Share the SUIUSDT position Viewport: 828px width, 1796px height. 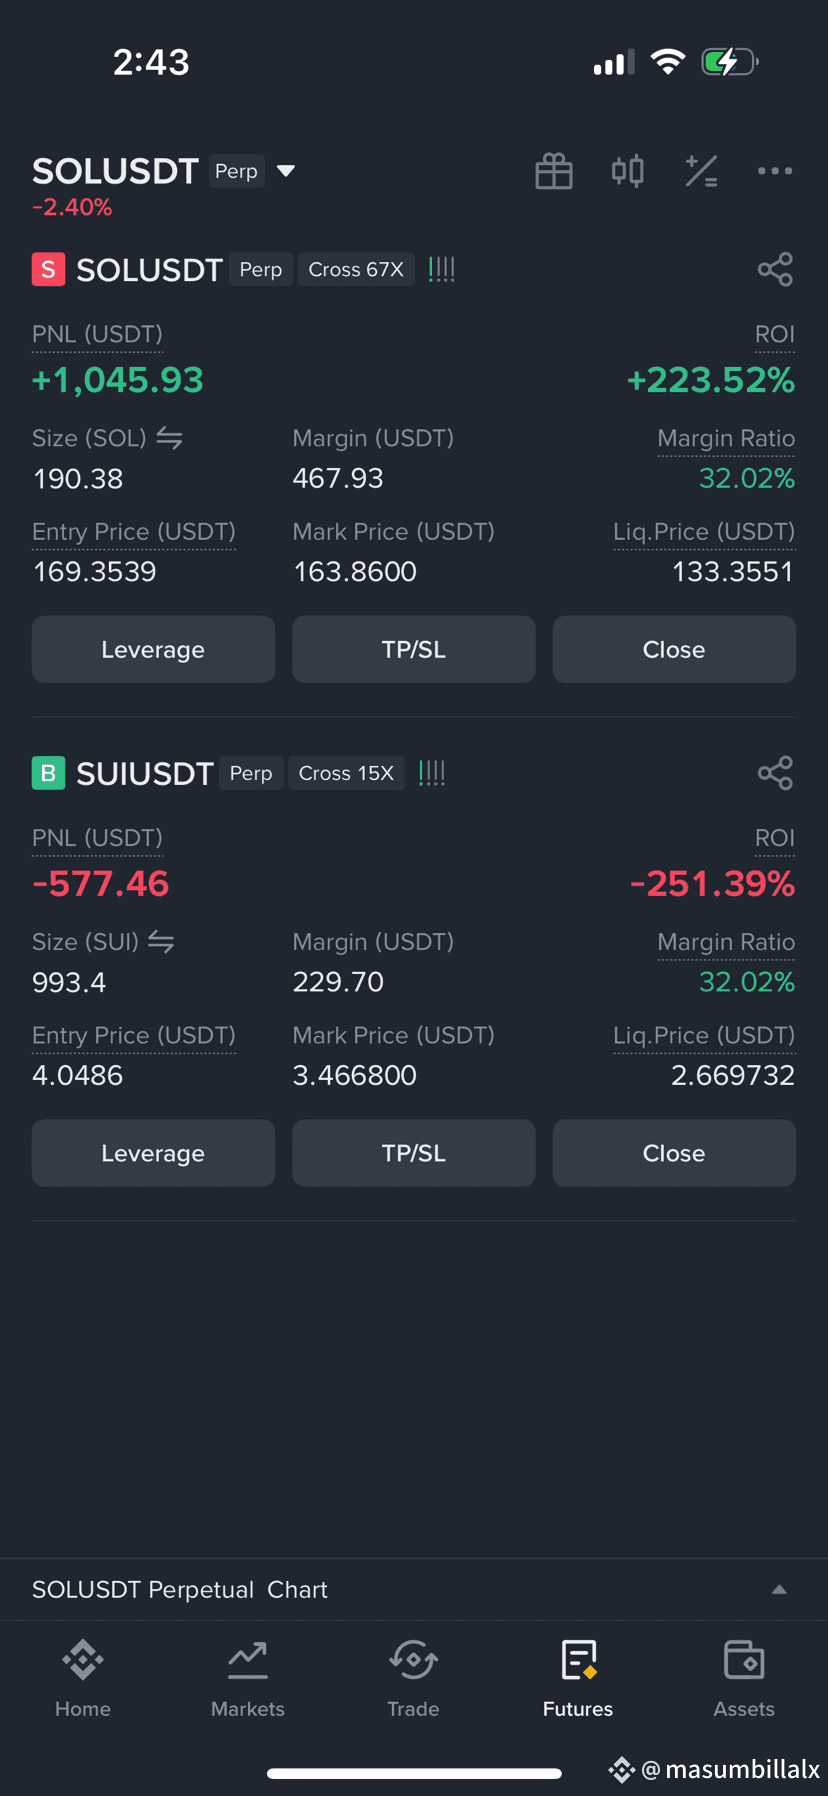[x=775, y=773]
